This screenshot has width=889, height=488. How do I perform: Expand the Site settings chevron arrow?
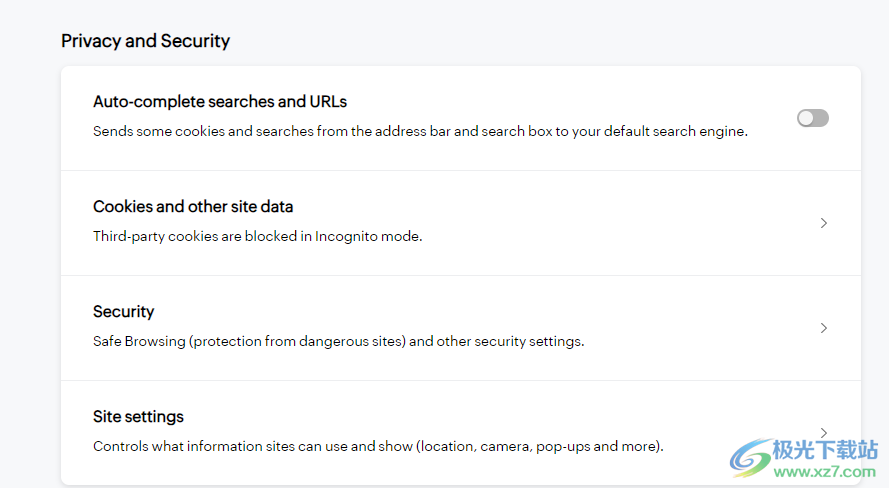click(824, 432)
